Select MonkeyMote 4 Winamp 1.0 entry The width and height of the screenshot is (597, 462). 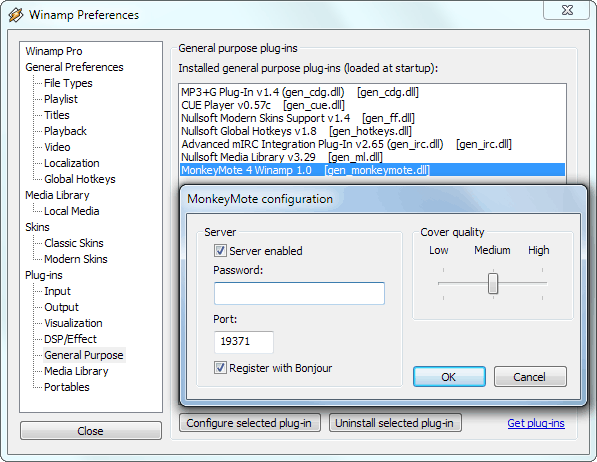(372, 170)
